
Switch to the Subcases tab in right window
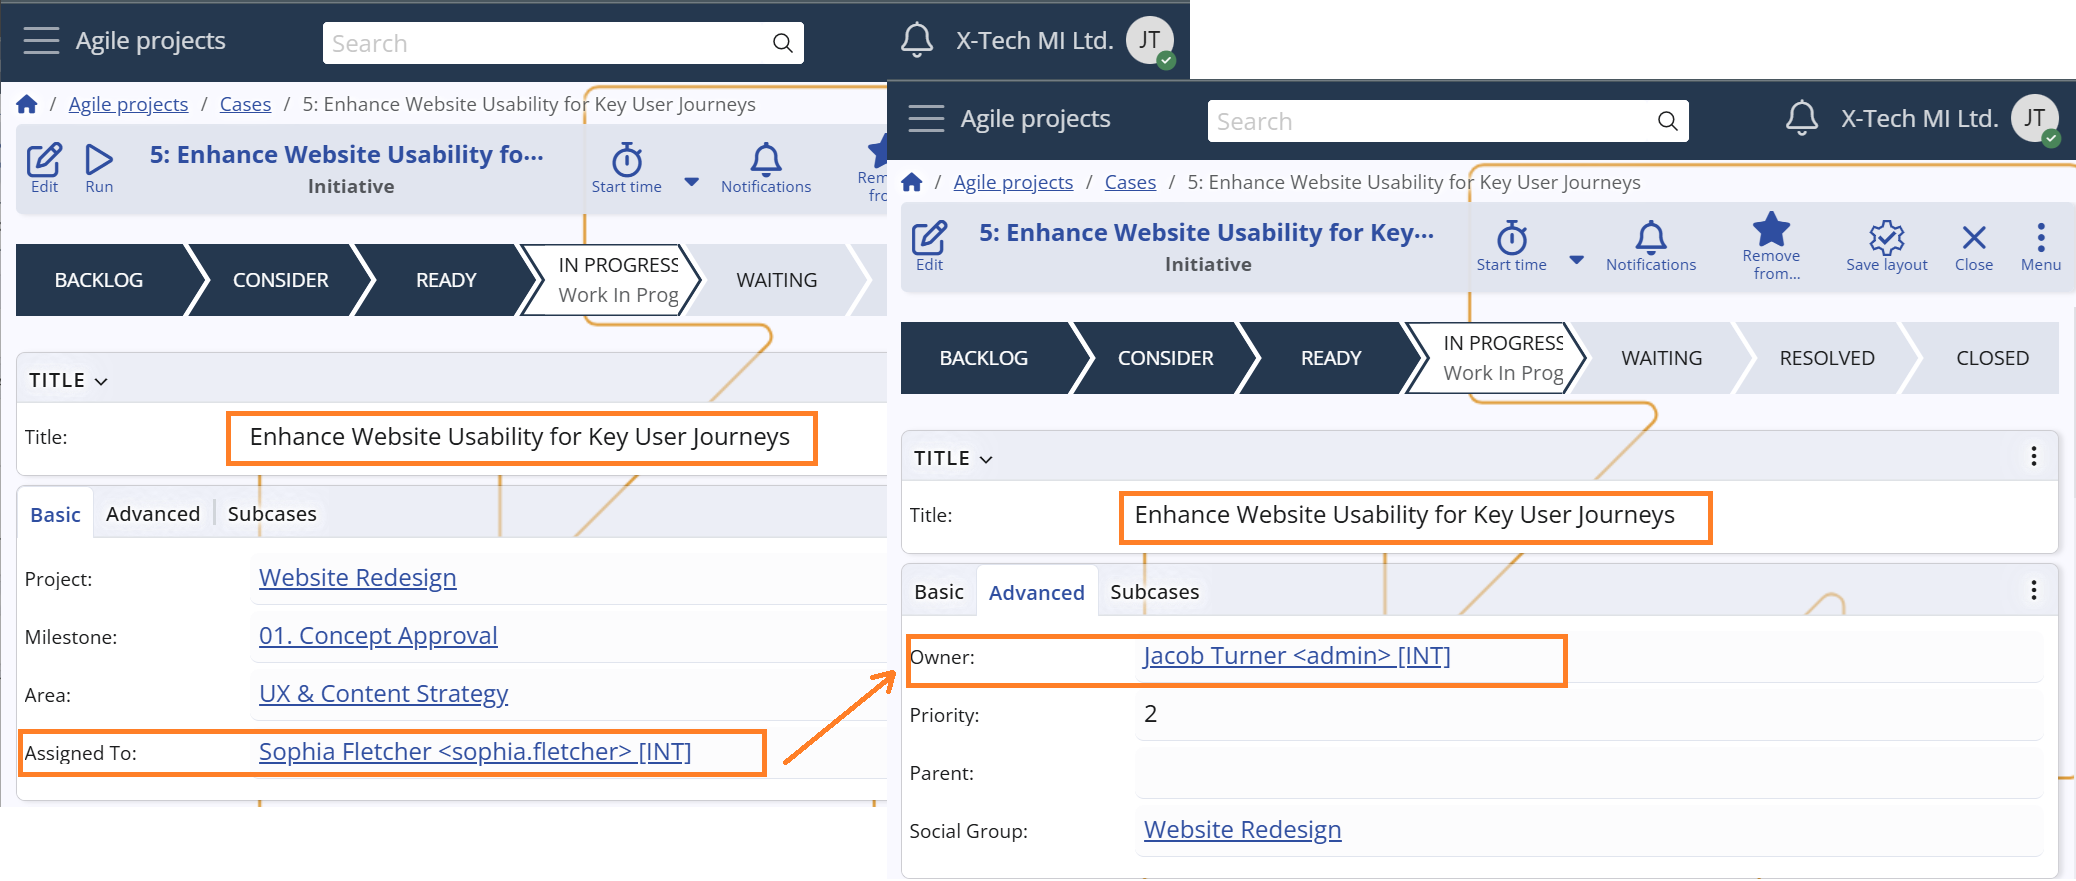[1154, 592]
